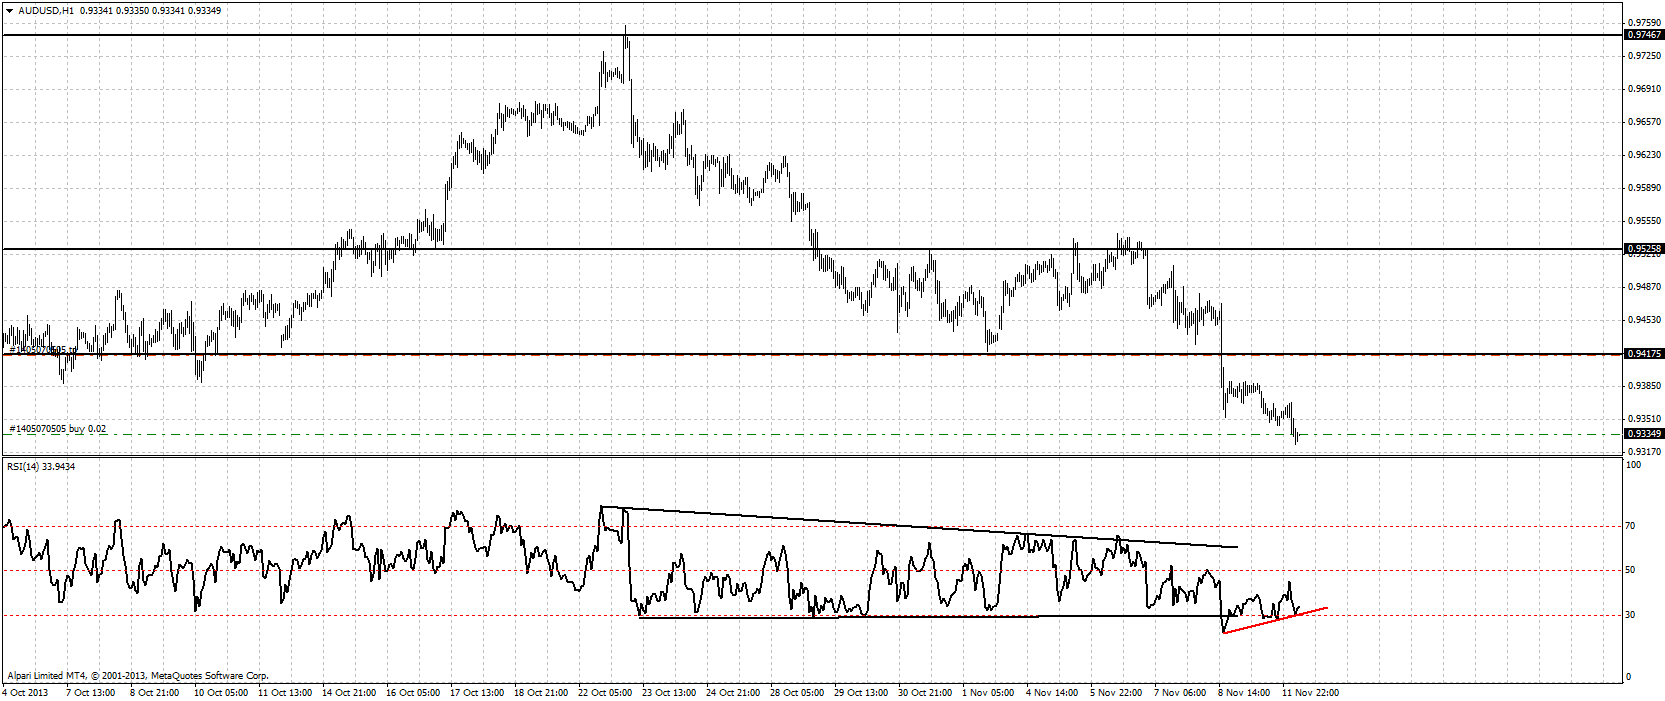
Task: Click the RSI scale 0 label
Action: click(1628, 677)
